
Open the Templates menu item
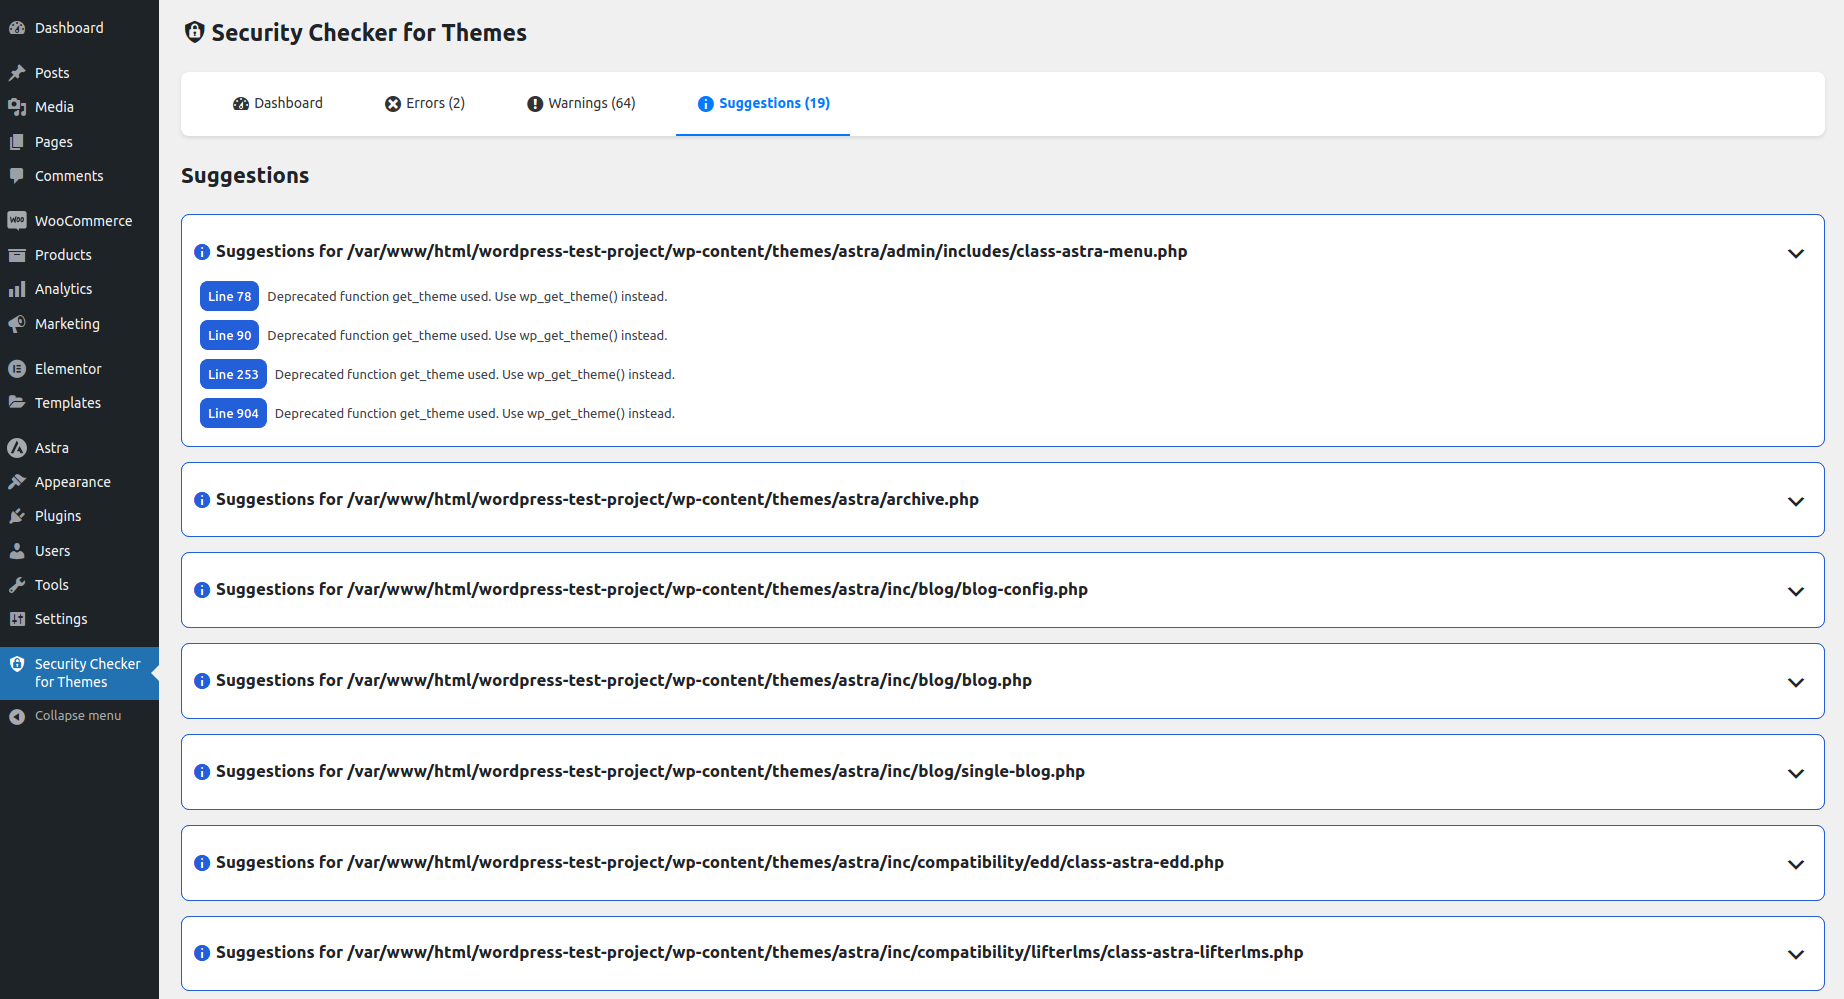(x=79, y=403)
